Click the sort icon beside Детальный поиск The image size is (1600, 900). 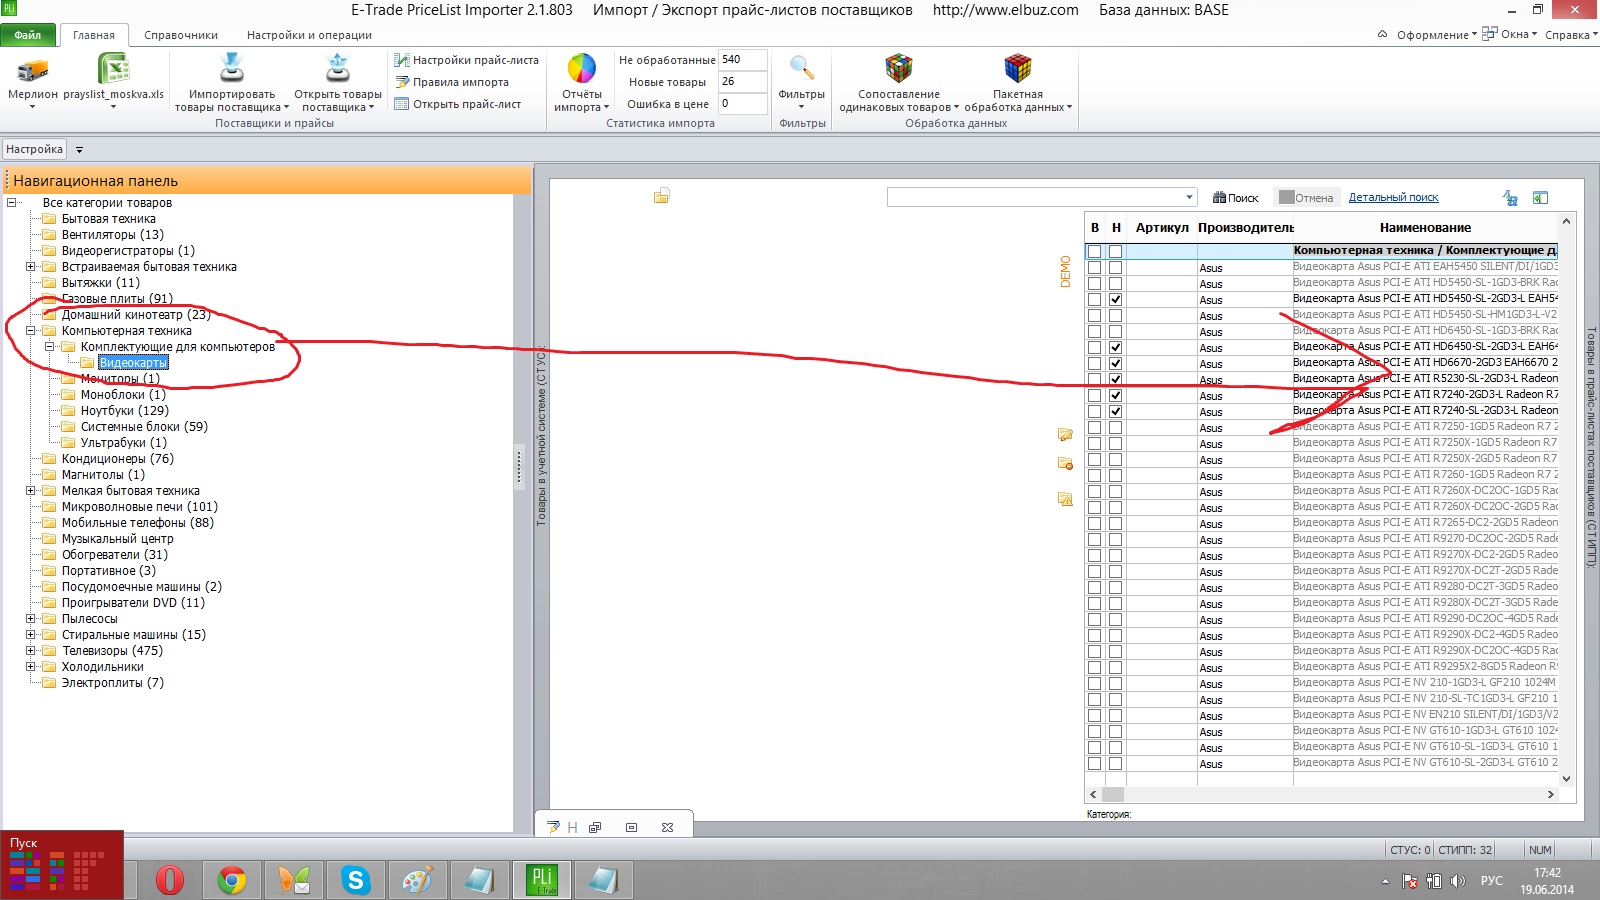(1510, 198)
